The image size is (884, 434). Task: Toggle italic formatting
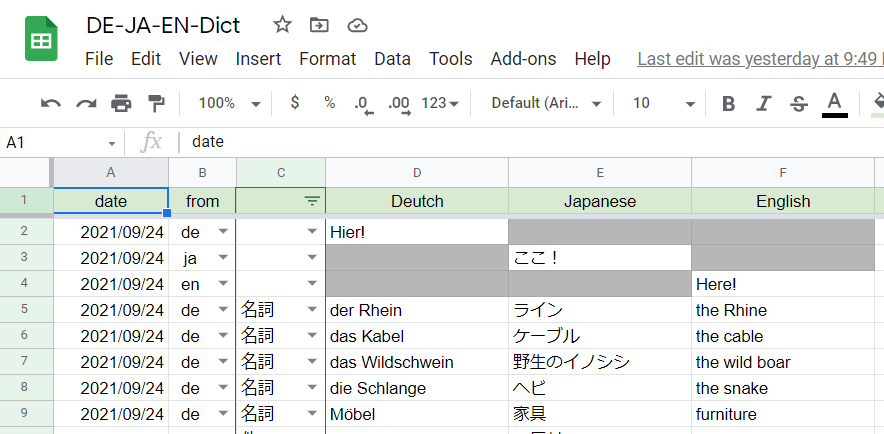[x=763, y=104]
